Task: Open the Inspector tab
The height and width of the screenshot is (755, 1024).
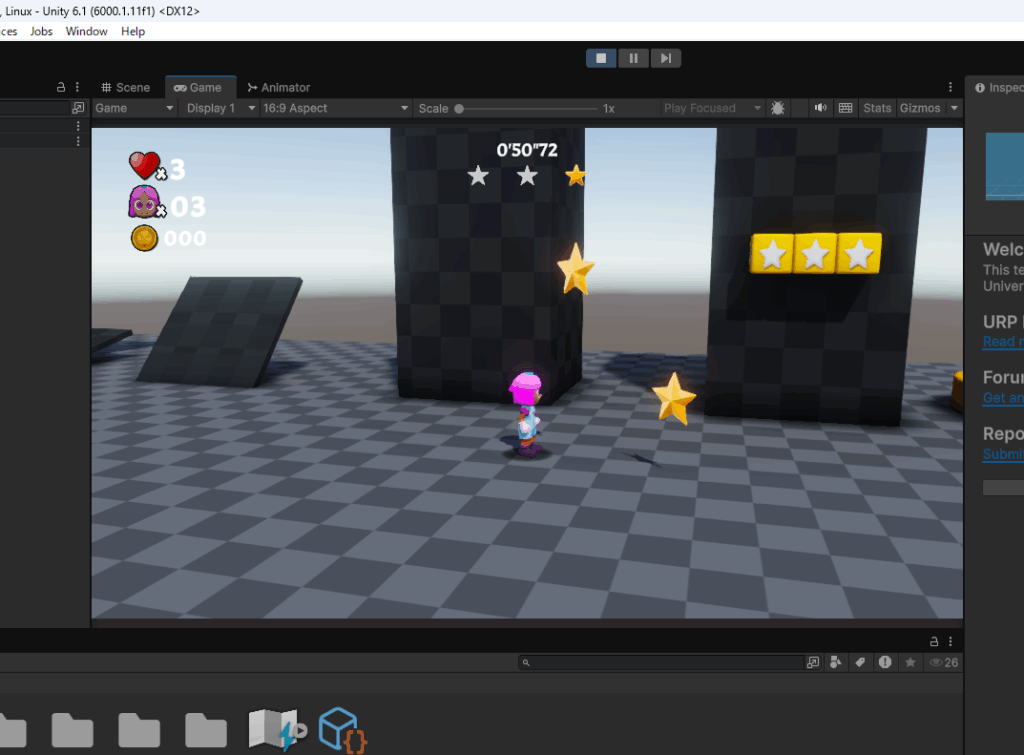Action: 999,88
